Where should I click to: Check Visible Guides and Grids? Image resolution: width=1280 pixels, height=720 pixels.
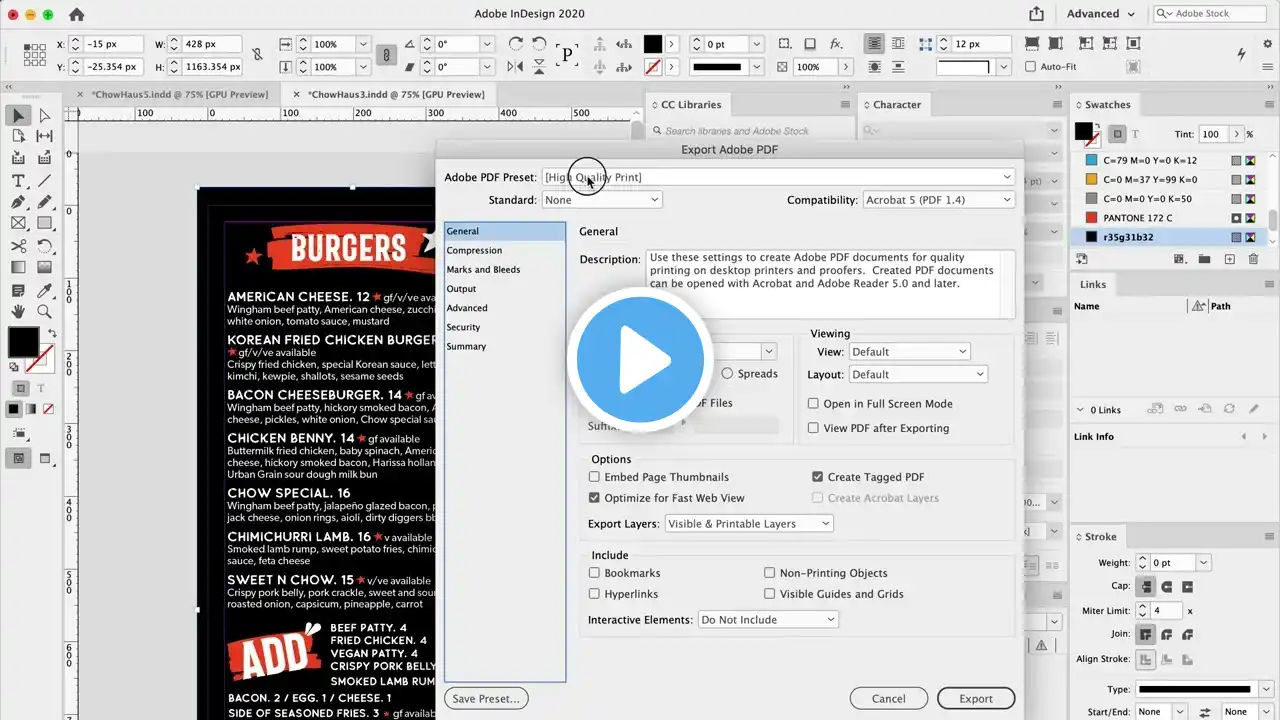point(770,594)
